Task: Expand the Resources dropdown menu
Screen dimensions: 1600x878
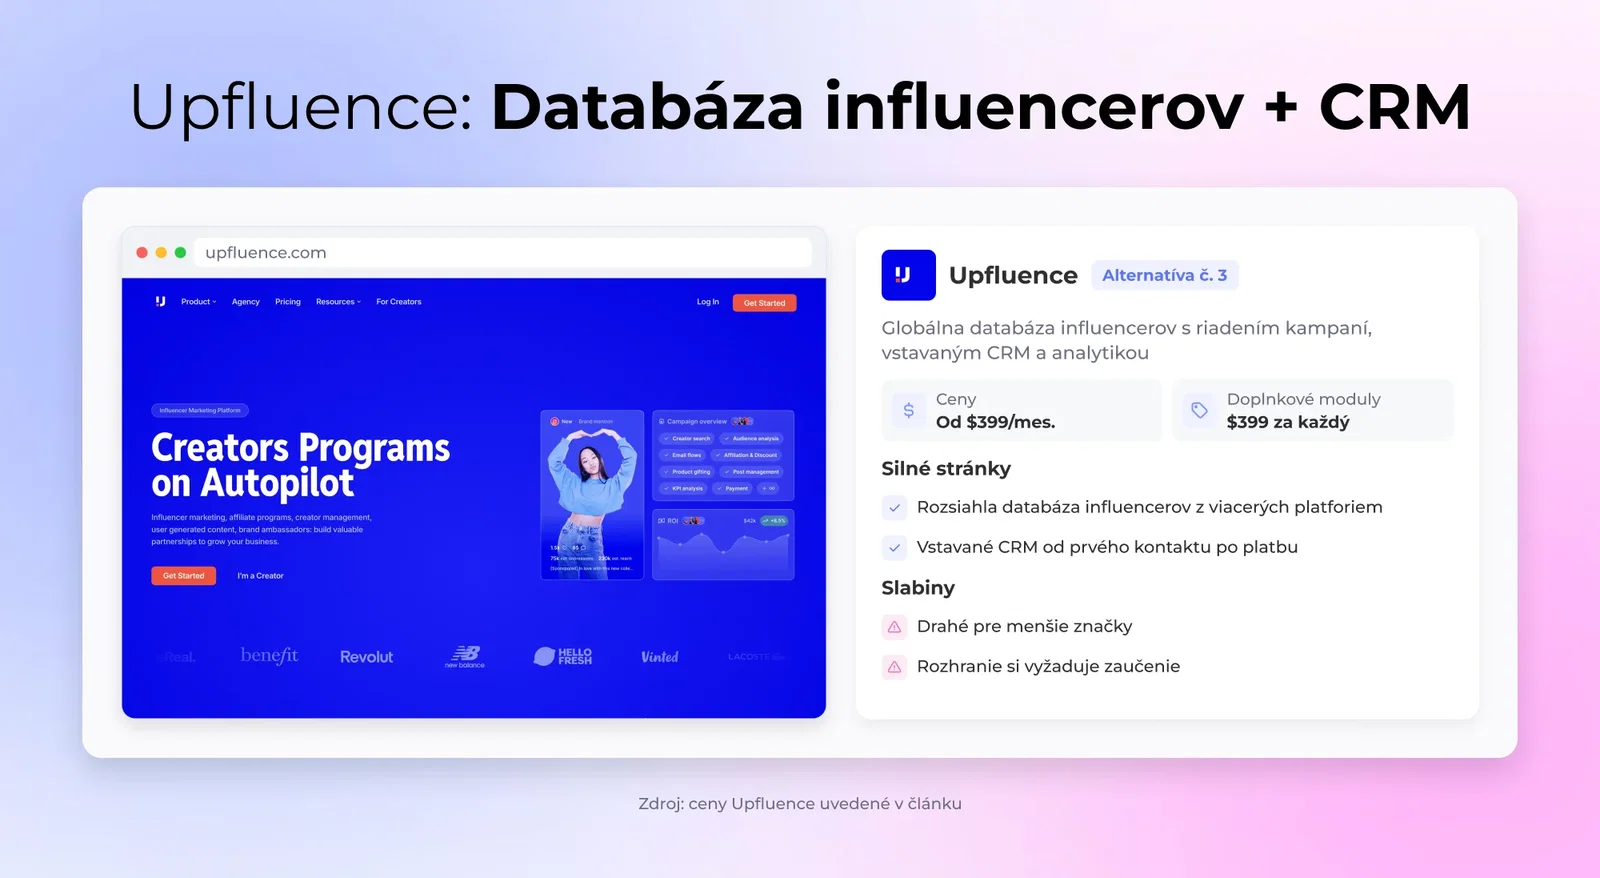Action: pyautogui.click(x=338, y=302)
